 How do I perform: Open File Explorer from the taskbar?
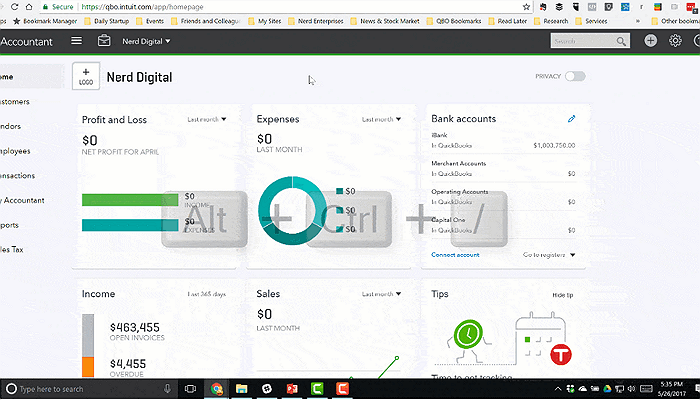point(241,388)
